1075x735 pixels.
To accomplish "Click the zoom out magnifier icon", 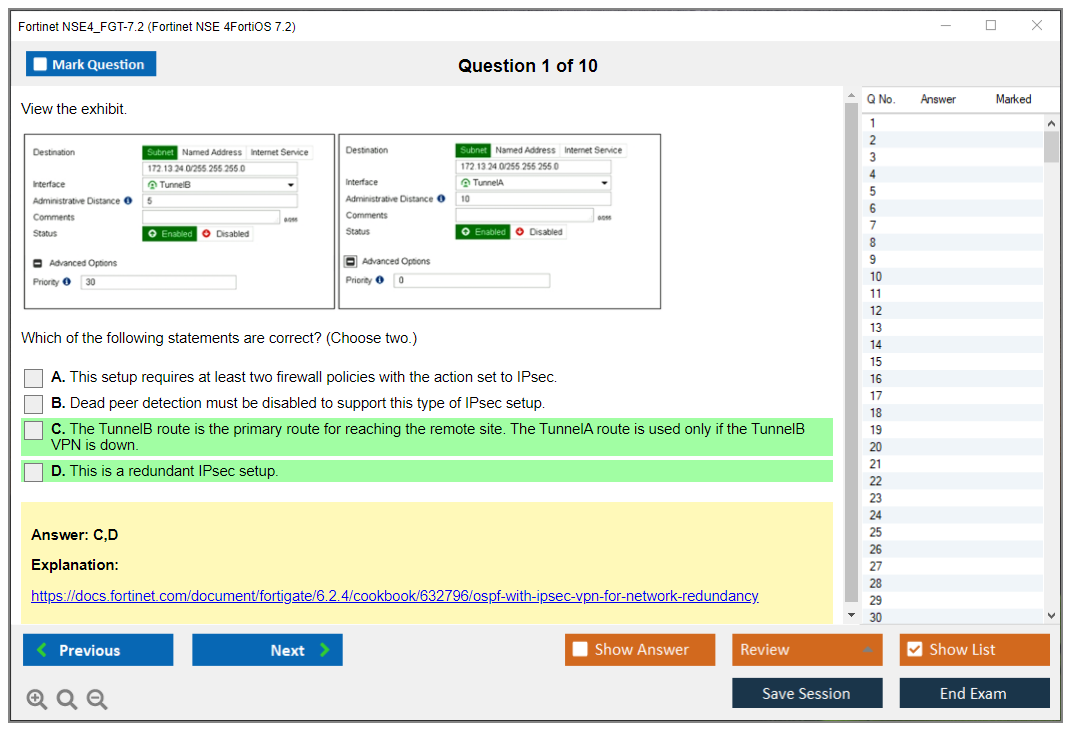I will (97, 700).
